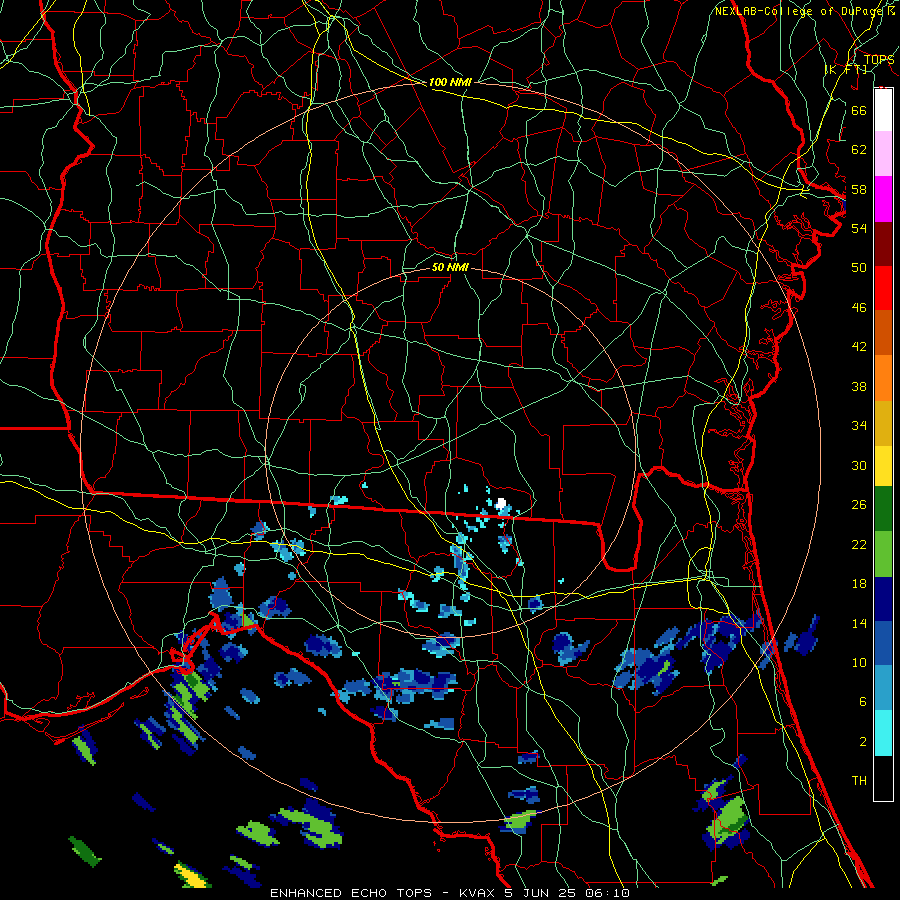Click the legend value '42'

[x=859, y=347]
